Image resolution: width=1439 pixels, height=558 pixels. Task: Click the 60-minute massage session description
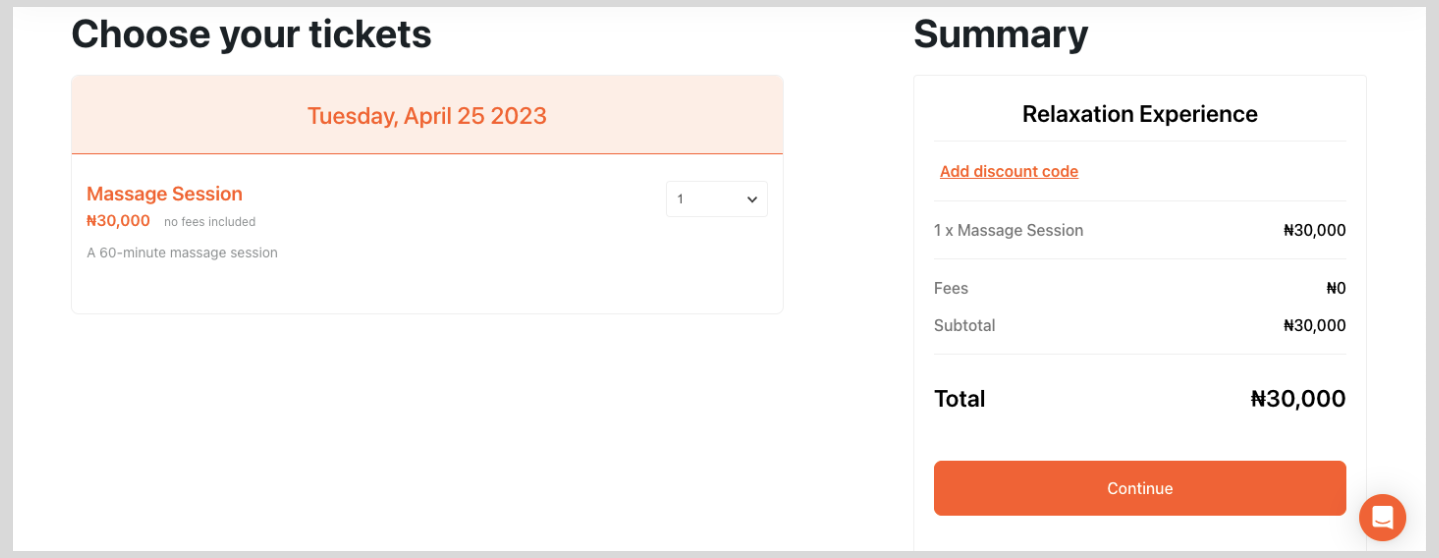[x=182, y=253]
